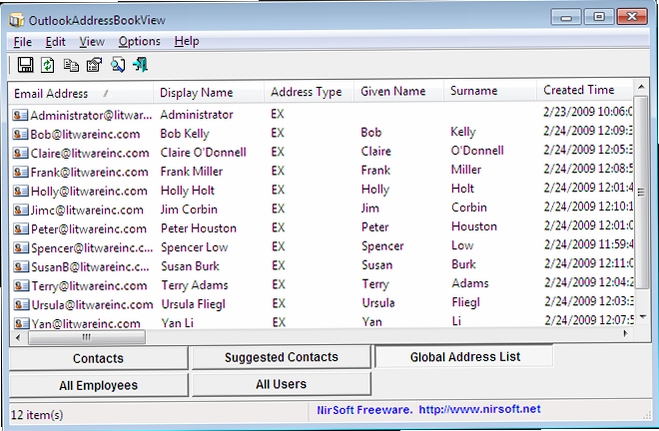
Task: Select the contact icon for Claire@litwareinc.com
Action: pyautogui.click(x=20, y=153)
